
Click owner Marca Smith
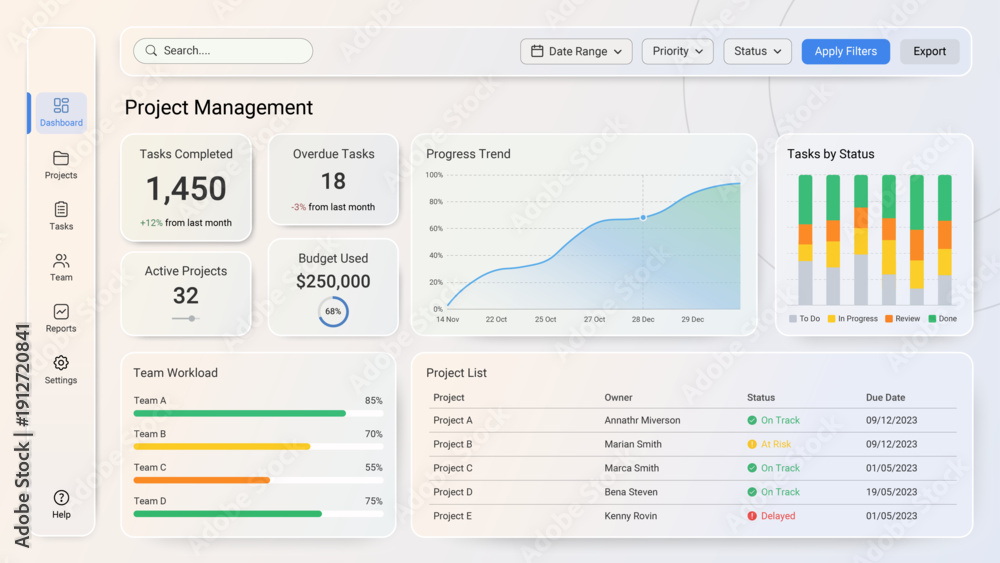coord(631,468)
